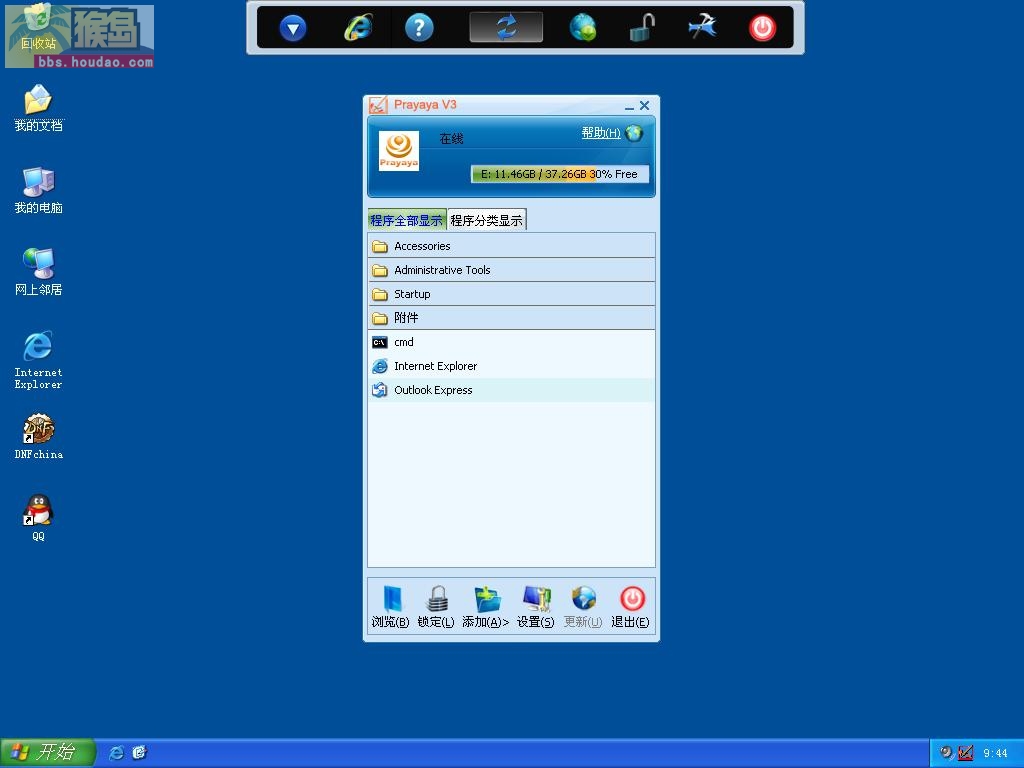Select the DNFchina desktop shortcut

(x=38, y=436)
